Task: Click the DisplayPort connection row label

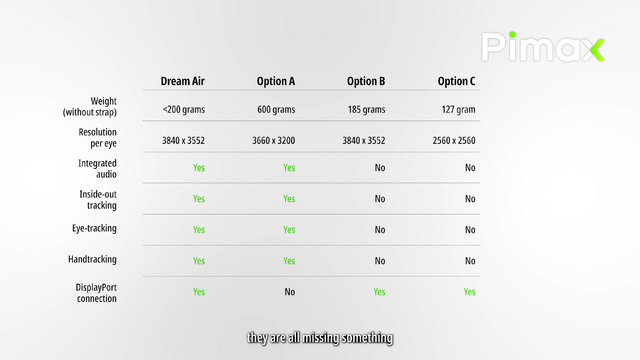Action: 96,293
